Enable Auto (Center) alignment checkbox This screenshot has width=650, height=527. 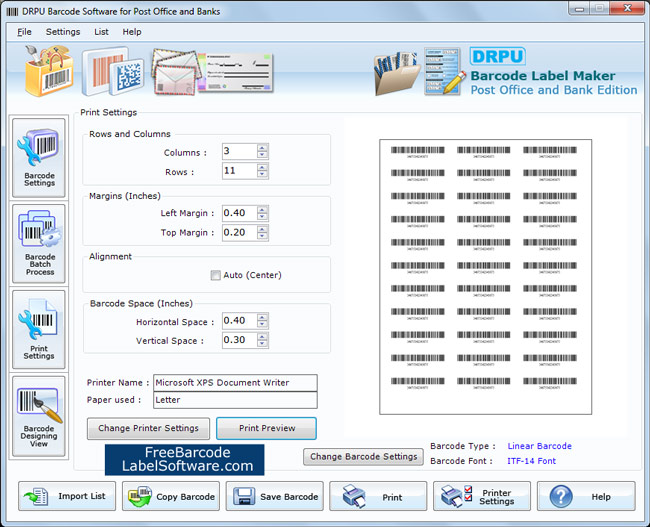click(216, 275)
